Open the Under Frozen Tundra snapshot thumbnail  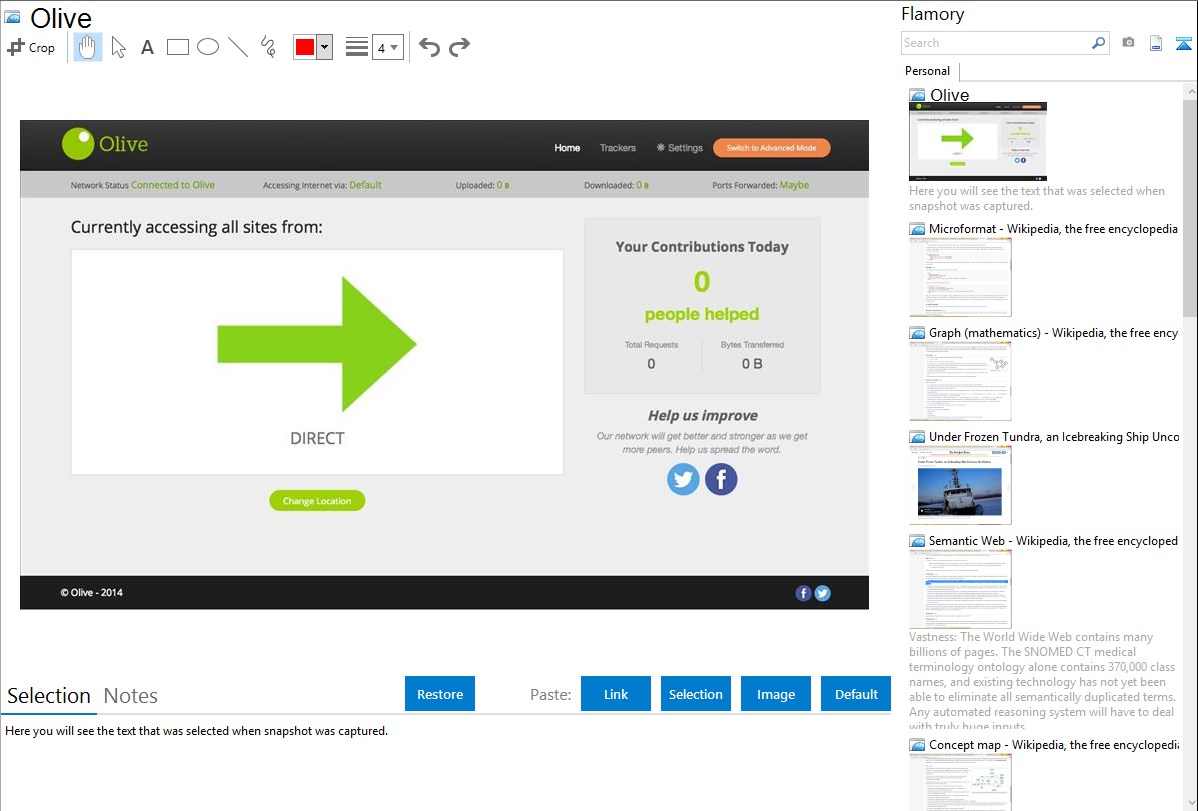point(960,485)
